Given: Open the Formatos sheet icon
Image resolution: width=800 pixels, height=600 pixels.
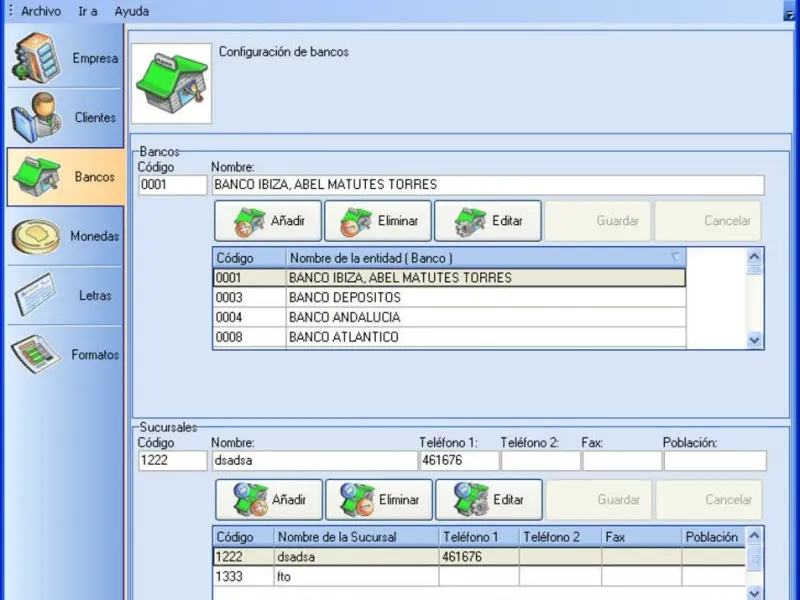Looking at the screenshot, I should [36, 354].
